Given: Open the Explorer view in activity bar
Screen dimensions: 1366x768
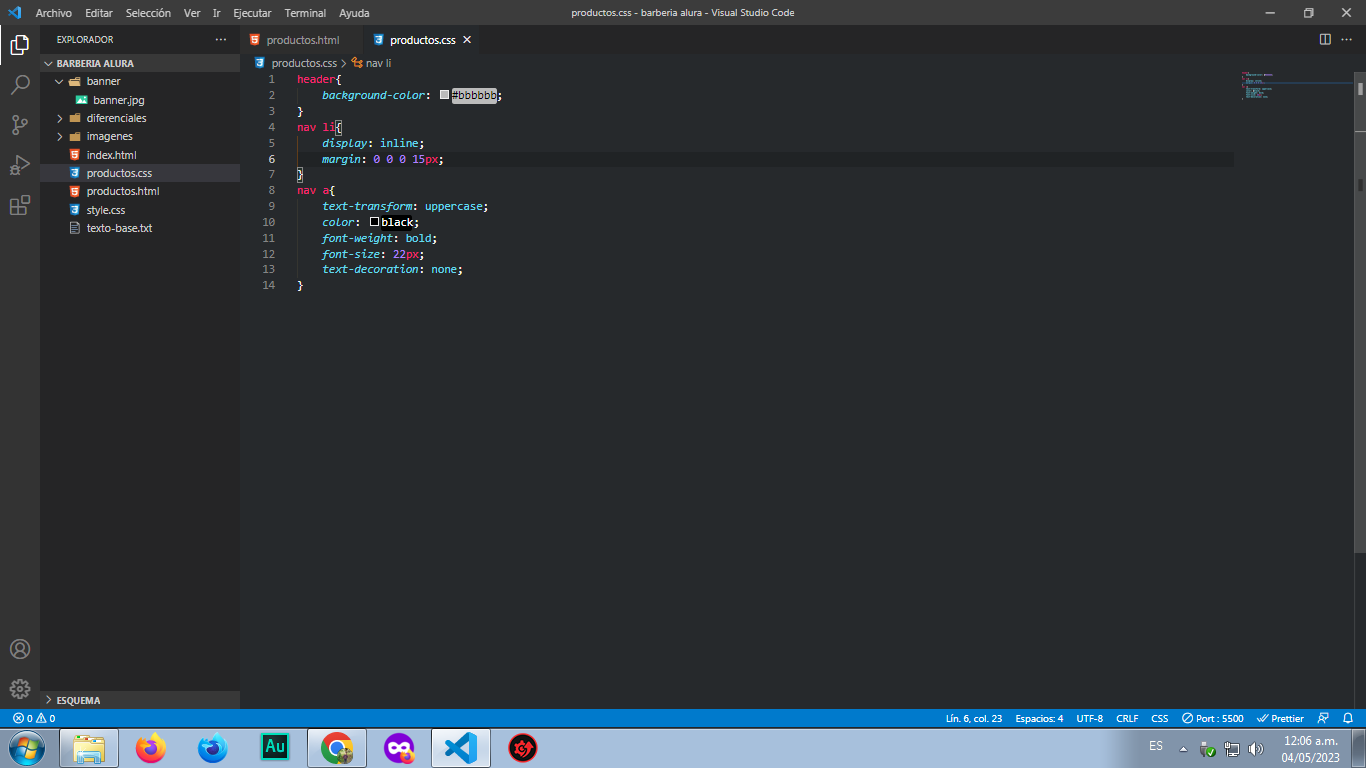Looking at the screenshot, I should [20, 44].
